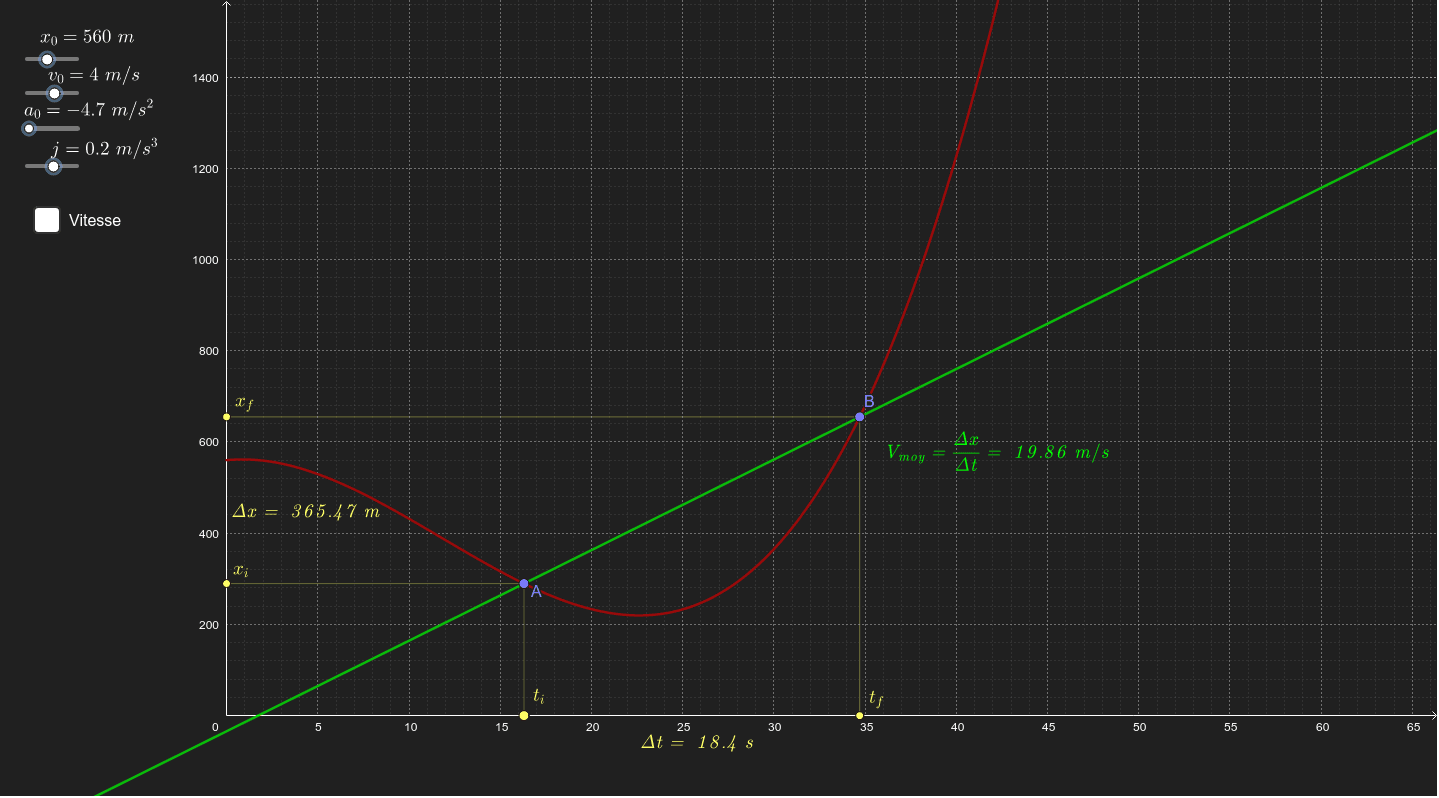Click the 65 tick label on the time axis
Screen dimensions: 1439x798
click(1413, 727)
